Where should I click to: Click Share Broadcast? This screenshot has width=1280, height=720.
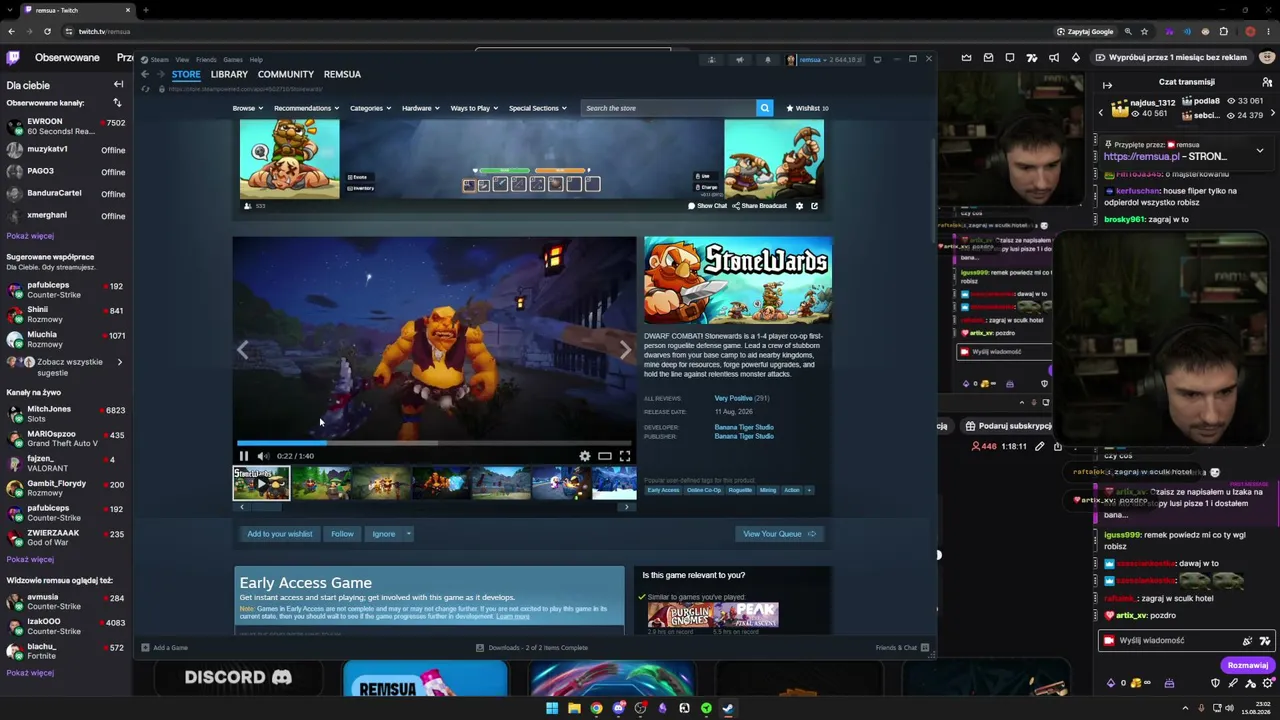[759, 206]
